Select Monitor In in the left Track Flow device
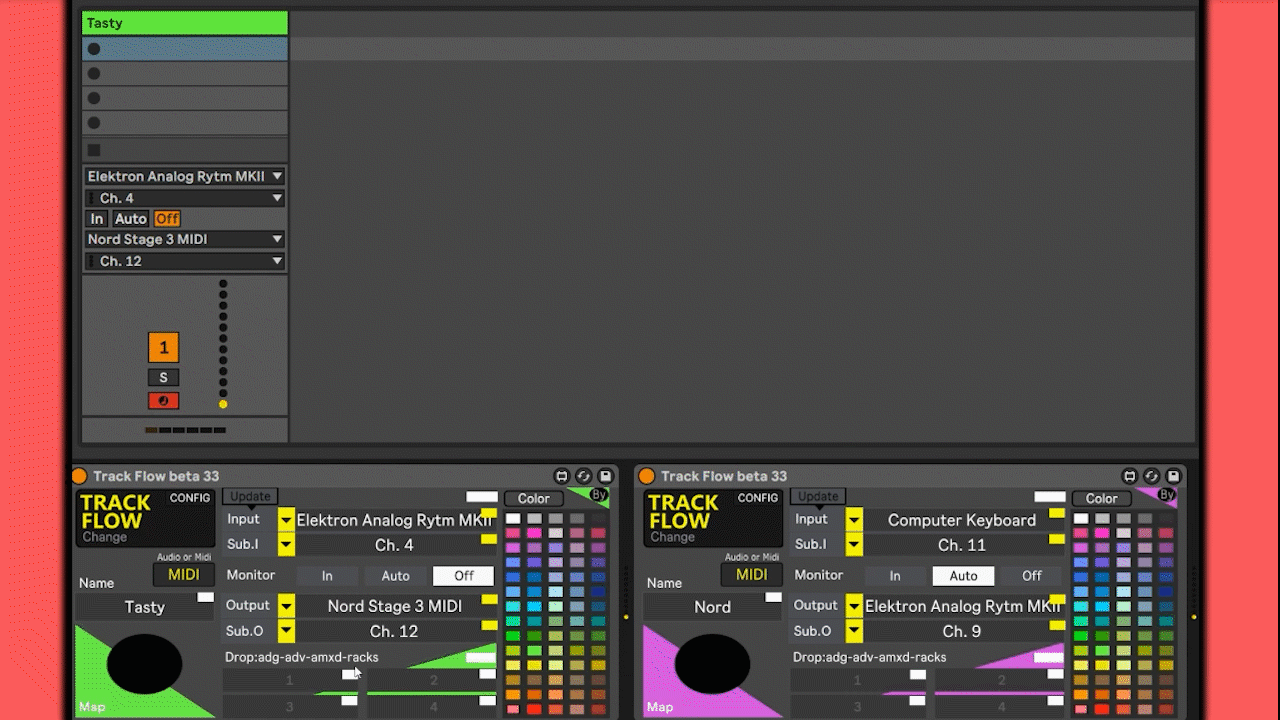 [327, 576]
